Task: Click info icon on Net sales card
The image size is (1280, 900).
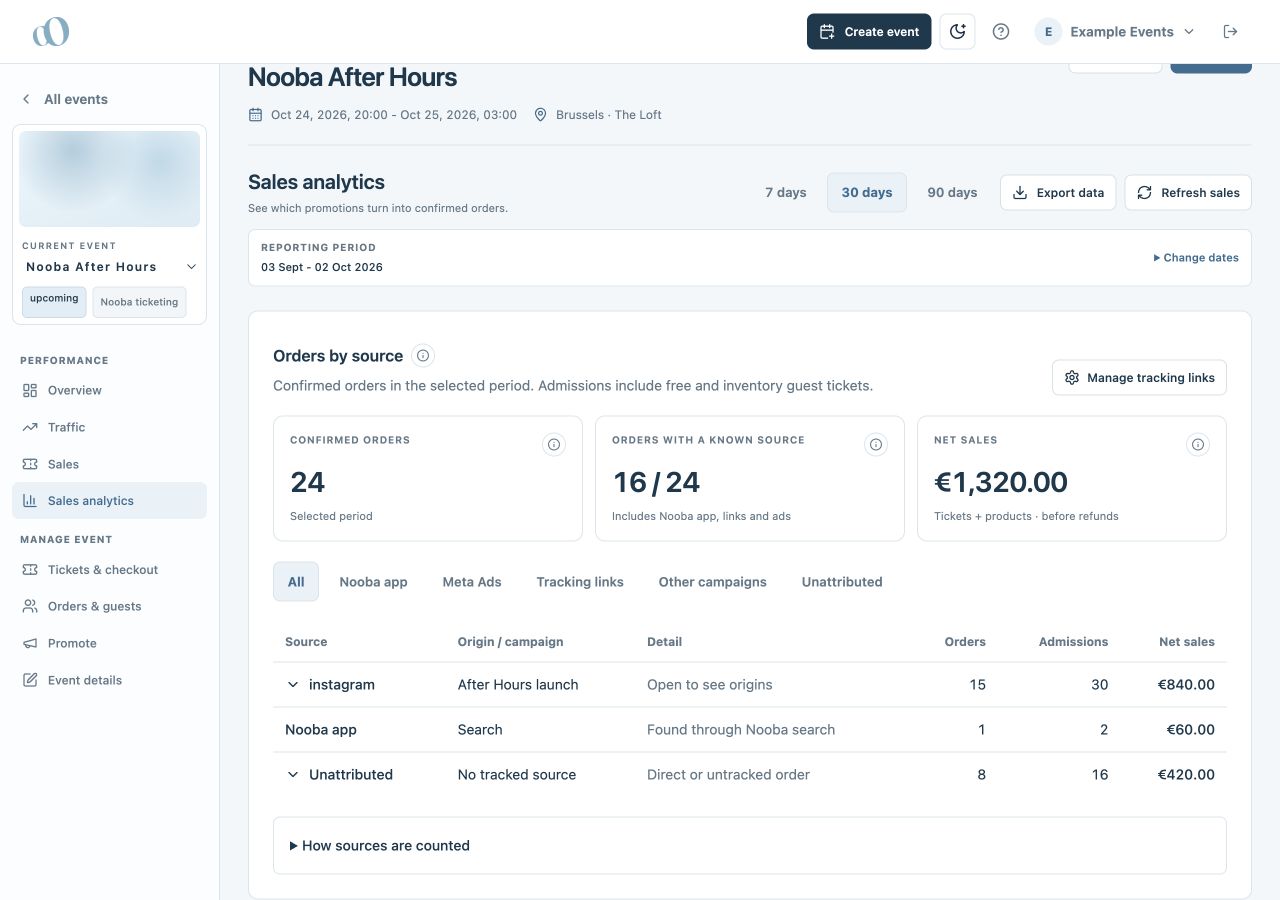Action: (x=1198, y=445)
